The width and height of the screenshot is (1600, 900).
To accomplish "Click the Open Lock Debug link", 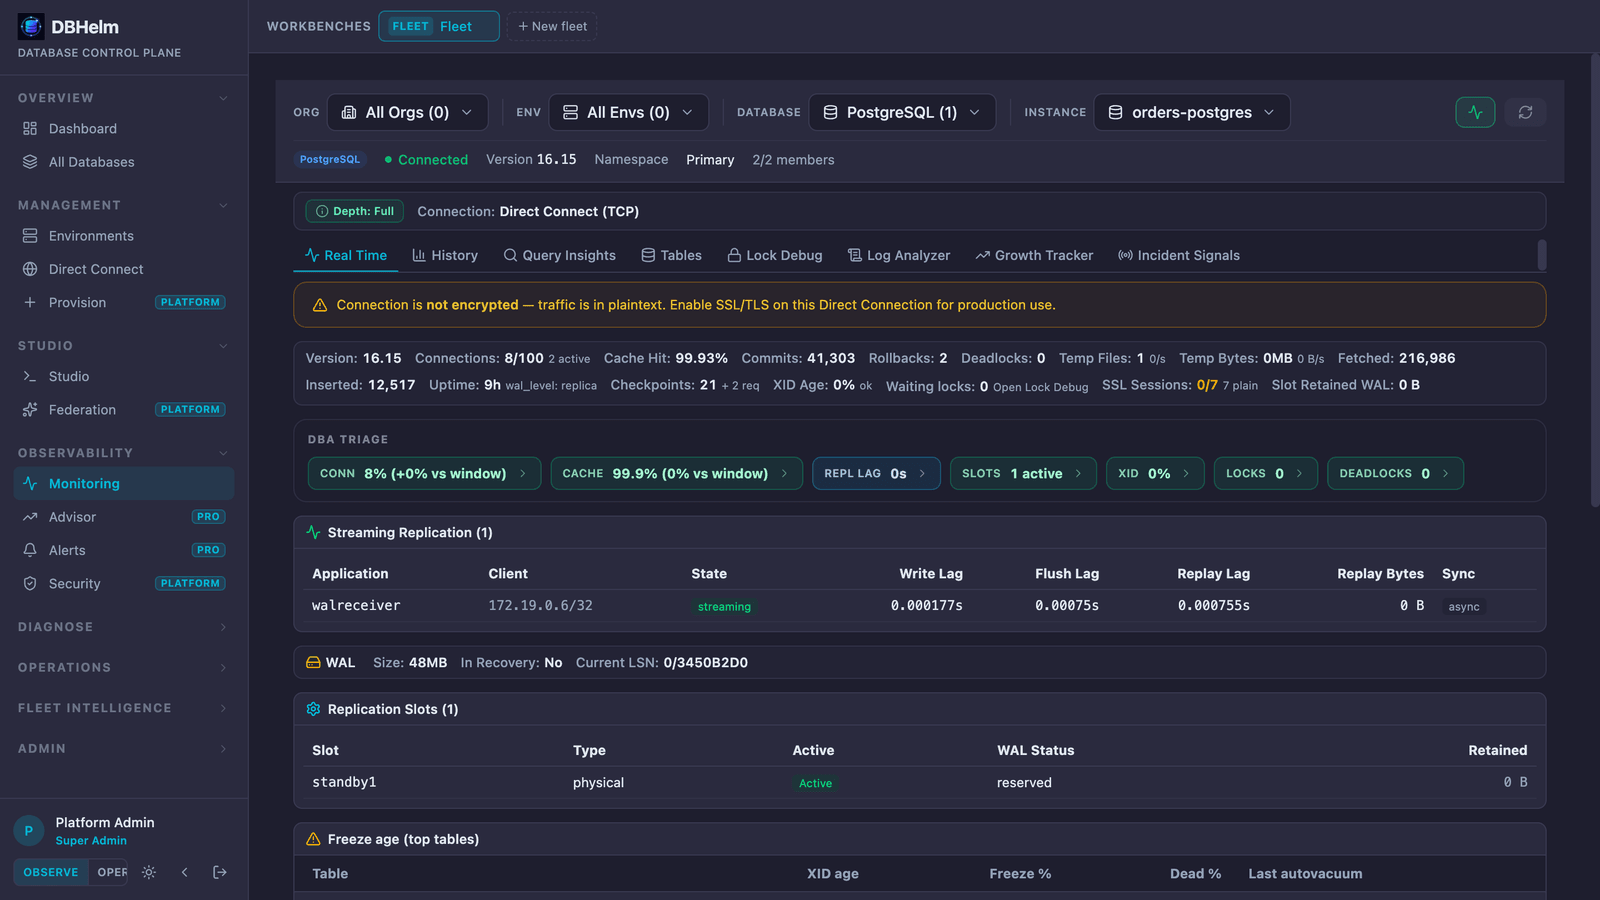I will pyautogui.click(x=1040, y=387).
